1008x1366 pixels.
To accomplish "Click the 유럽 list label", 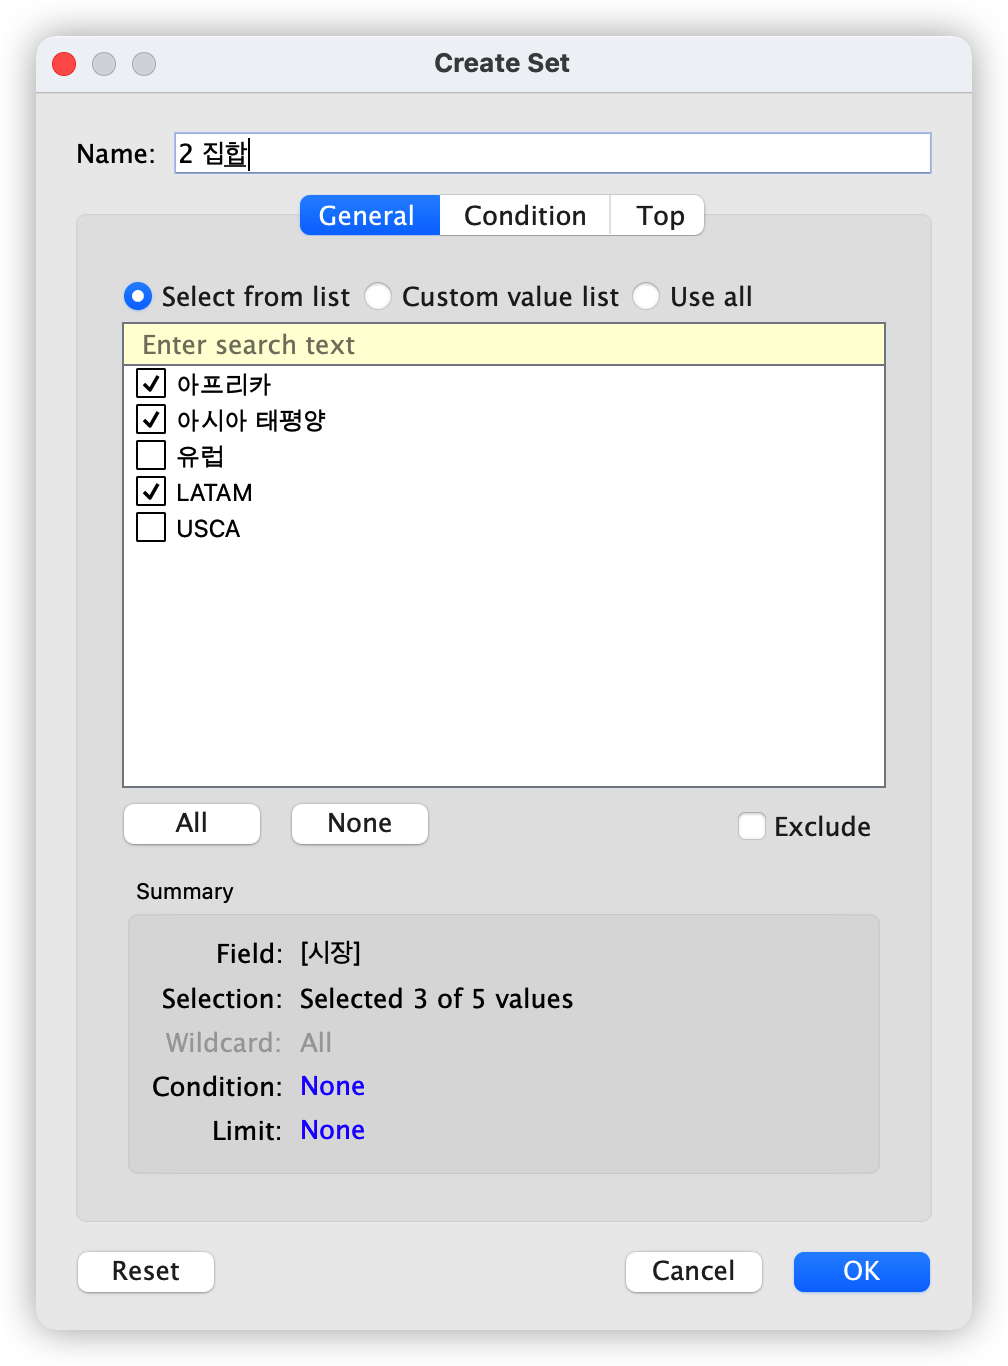I will coord(200,456).
